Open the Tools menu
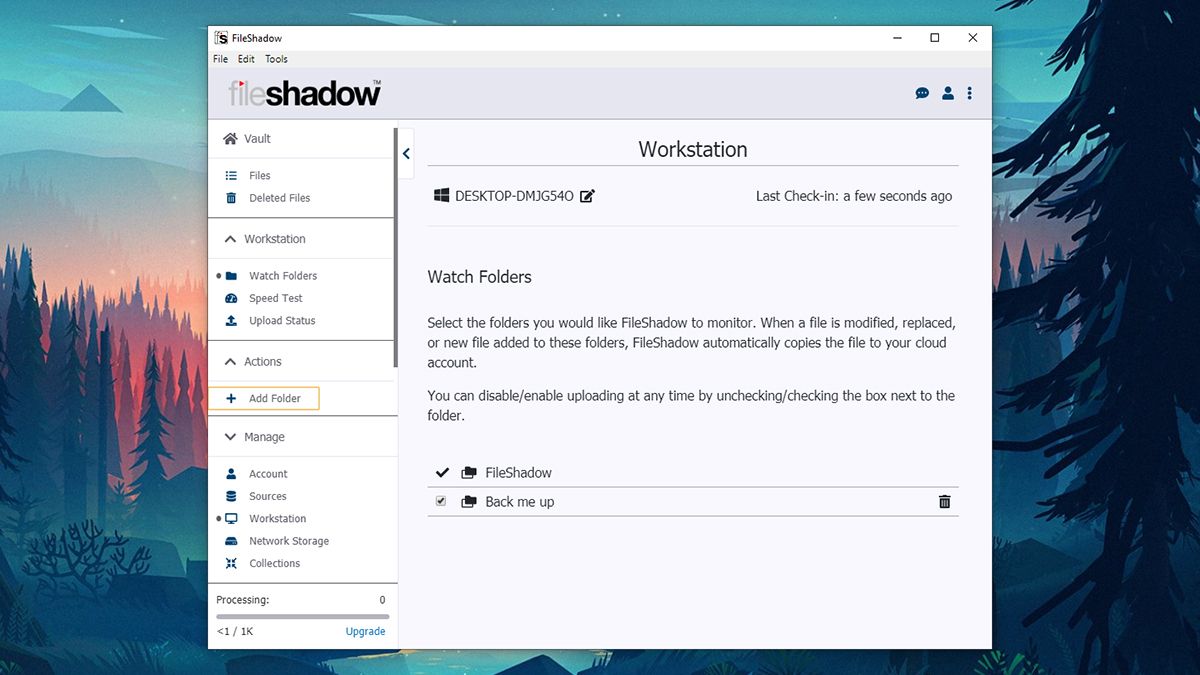Image resolution: width=1200 pixels, height=675 pixels. [276, 59]
